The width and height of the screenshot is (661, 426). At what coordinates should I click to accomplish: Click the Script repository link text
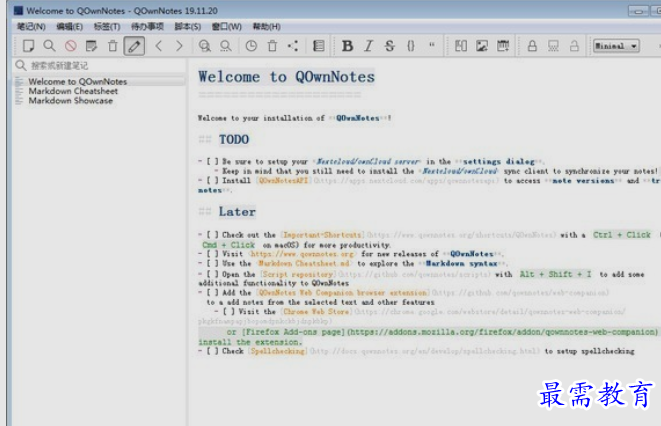pyautogui.click(x=297, y=274)
